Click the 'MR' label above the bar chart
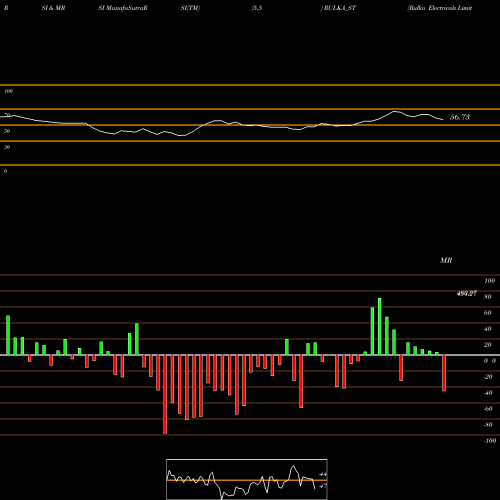500x500 pixels. [446, 260]
